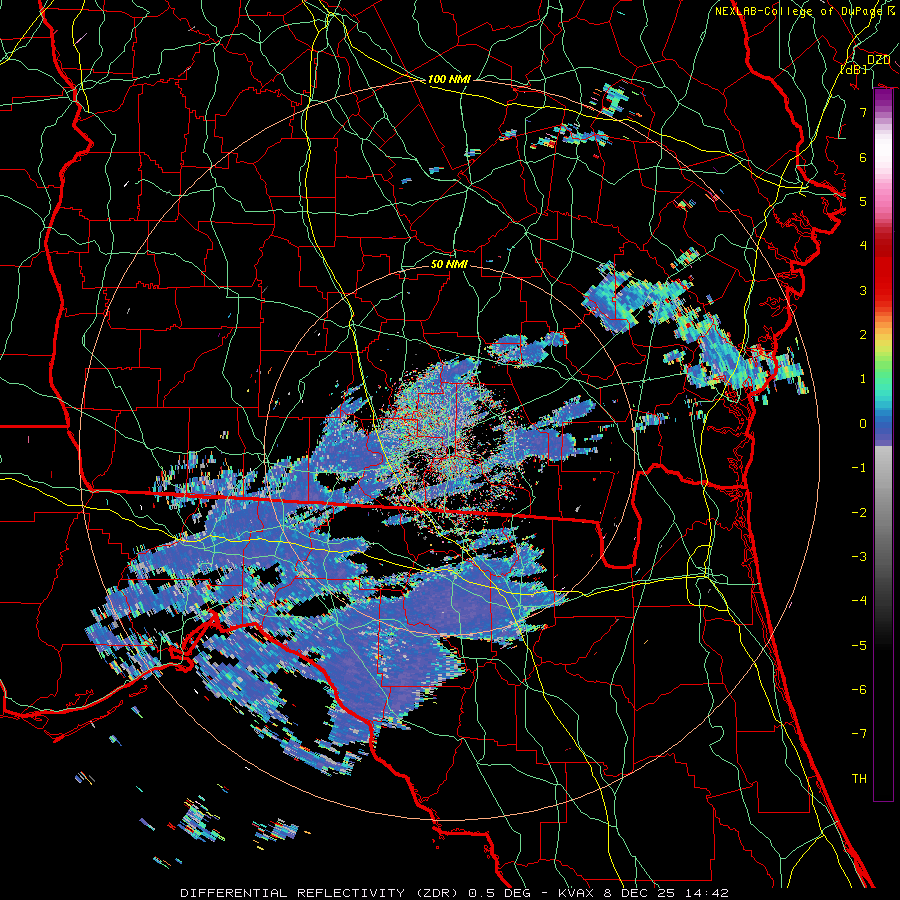Click the 2 value on the dB scale
Image resolution: width=900 pixels, height=900 pixels.
(863, 335)
